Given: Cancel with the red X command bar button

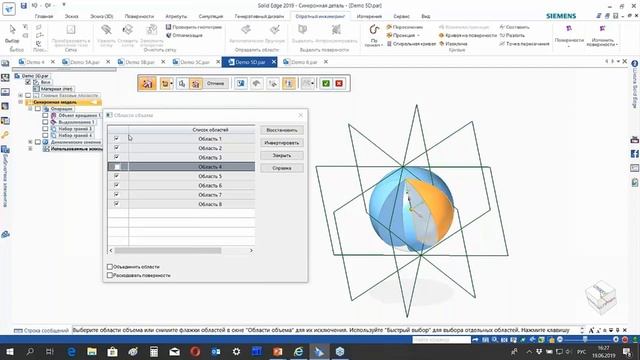Looking at the screenshot, I should click(339, 84).
